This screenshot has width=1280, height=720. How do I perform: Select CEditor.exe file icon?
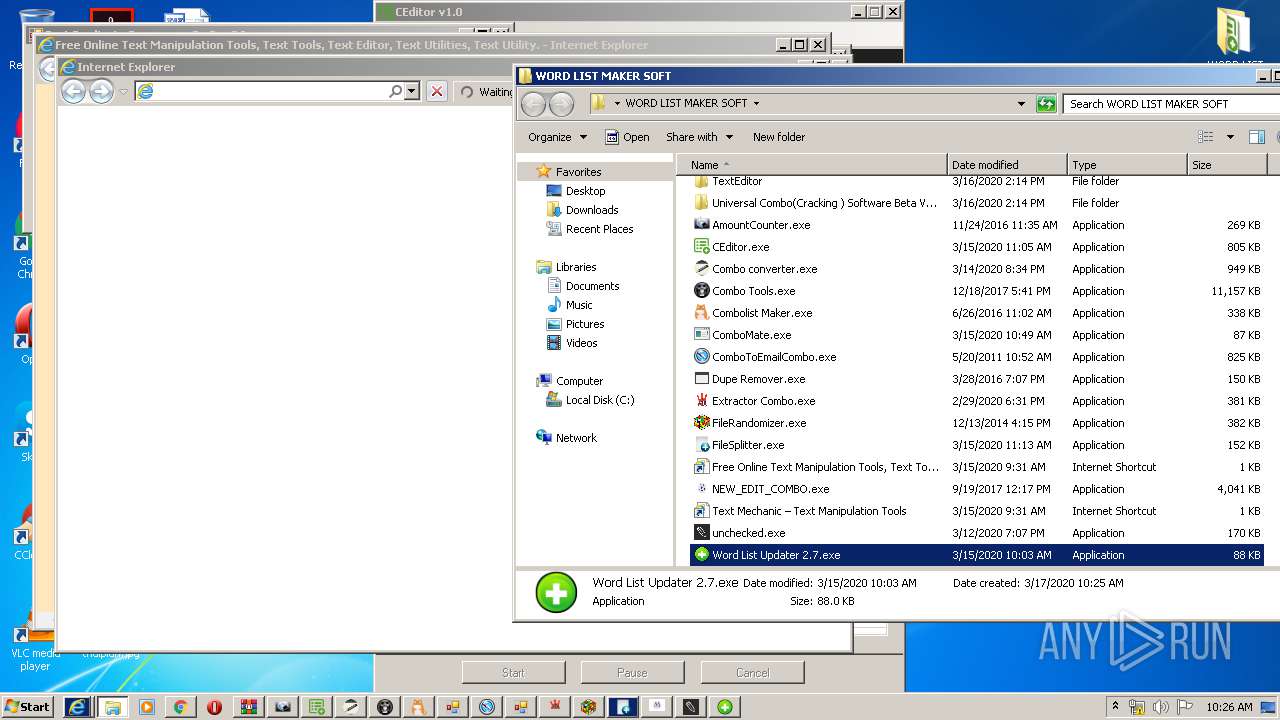point(701,247)
